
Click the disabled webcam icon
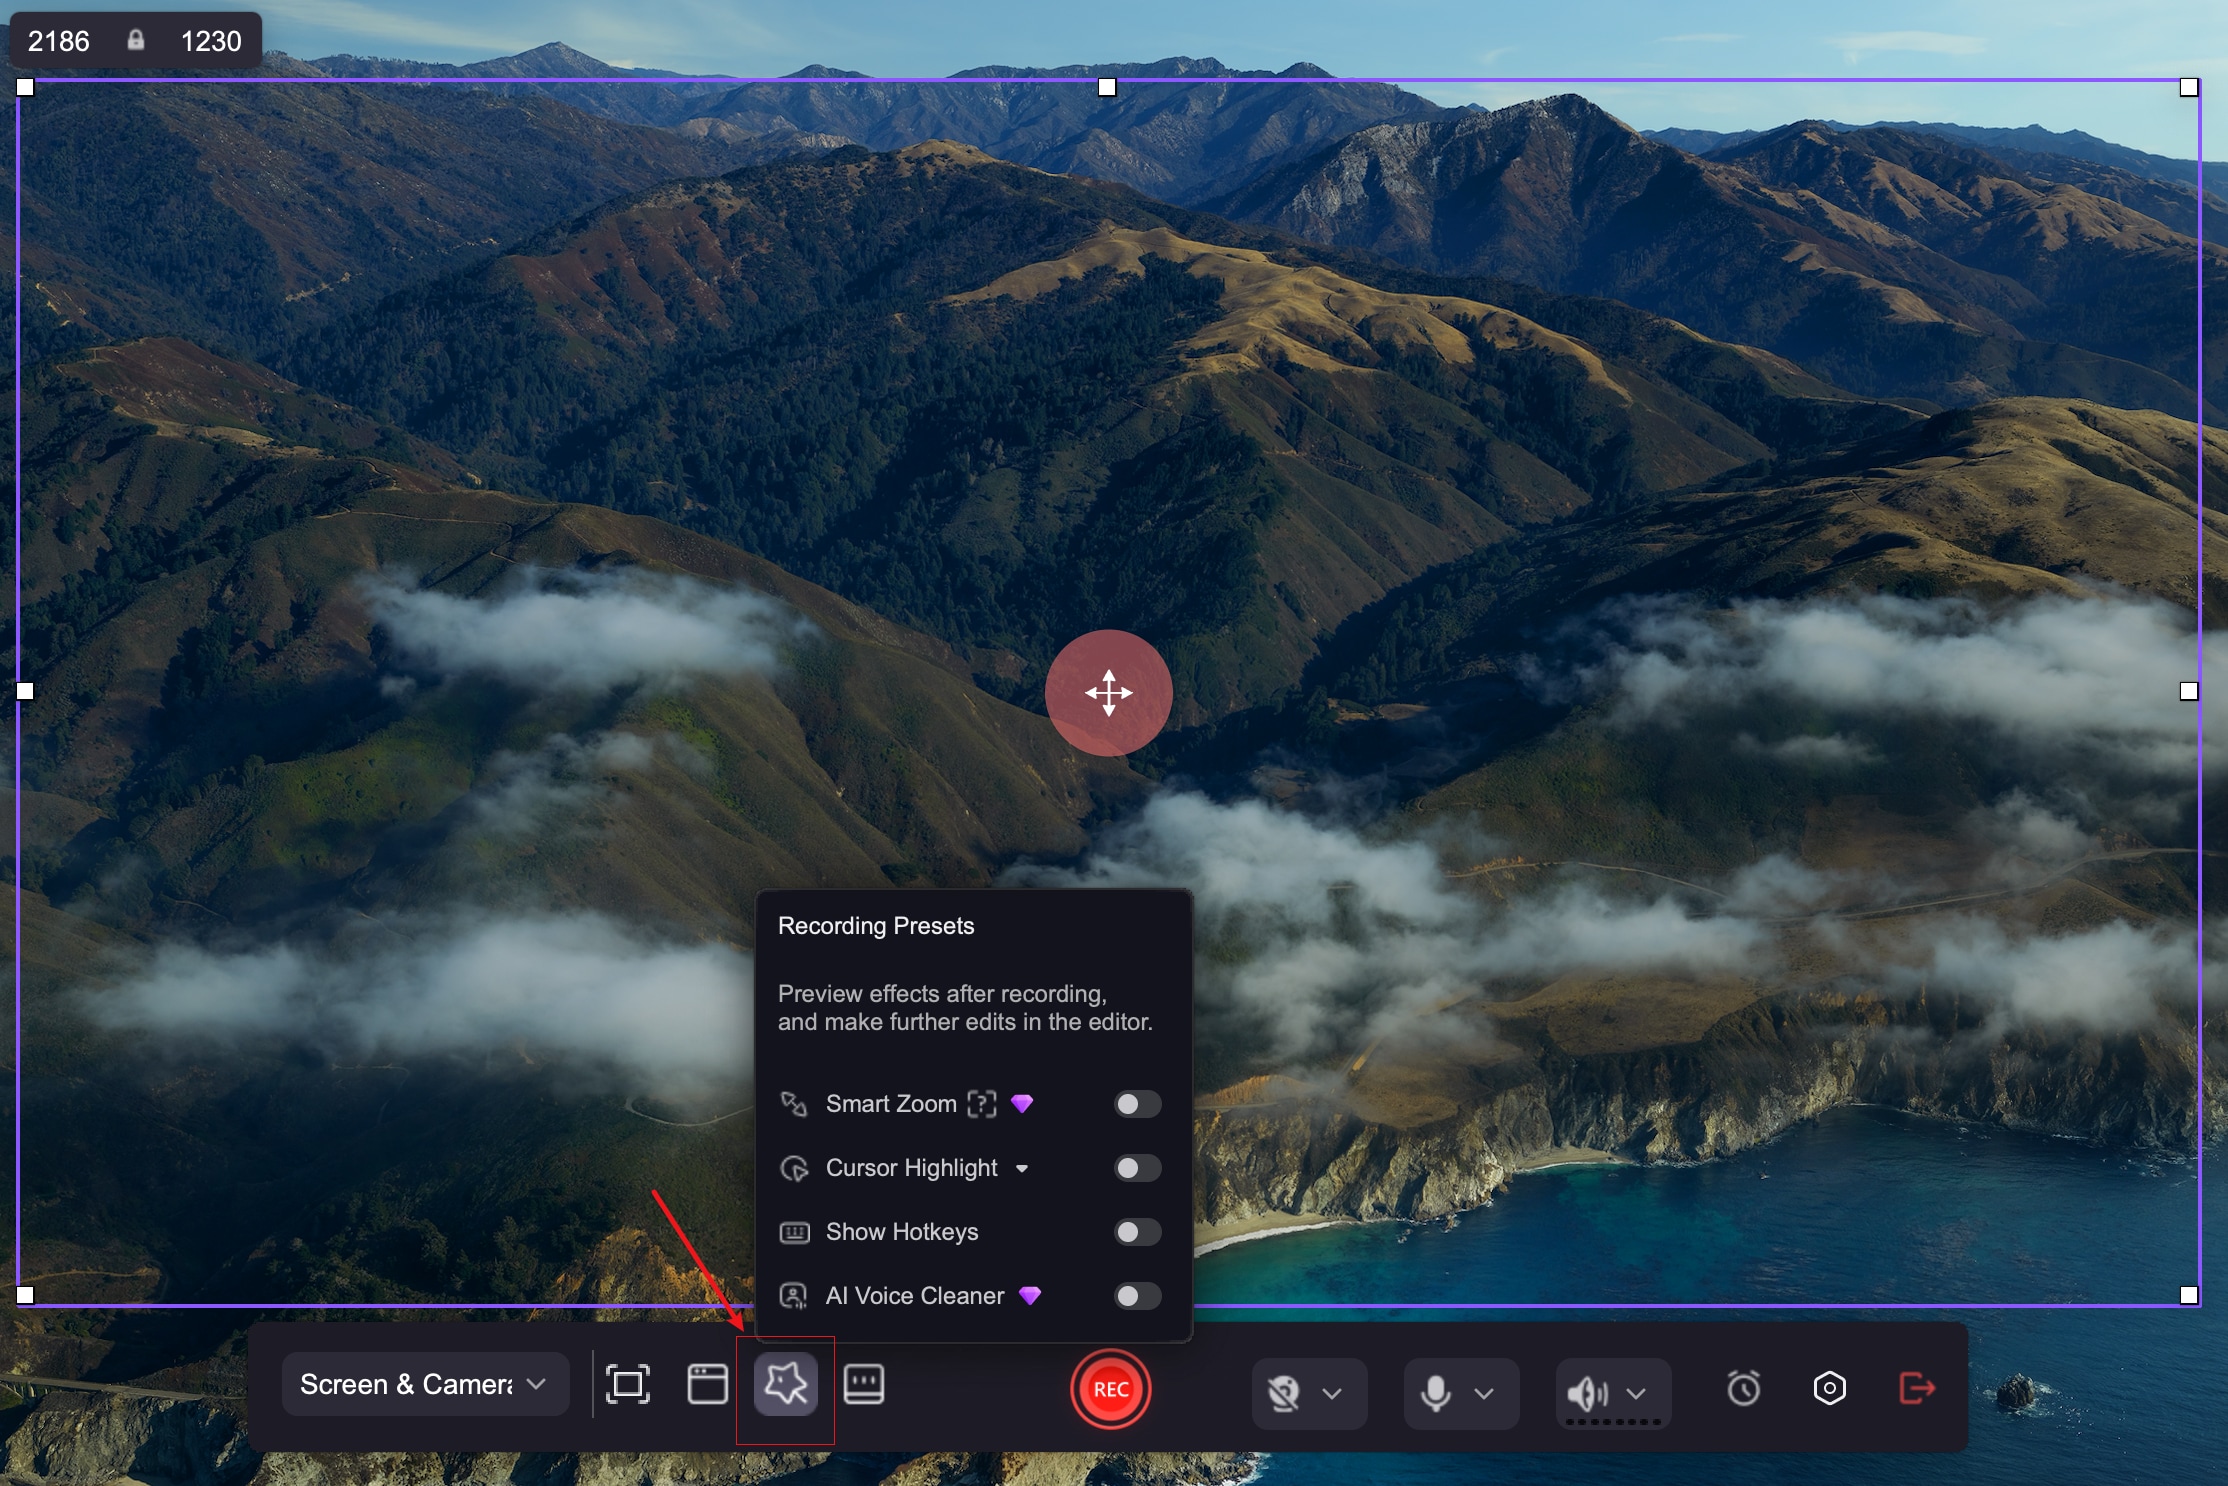(1284, 1393)
